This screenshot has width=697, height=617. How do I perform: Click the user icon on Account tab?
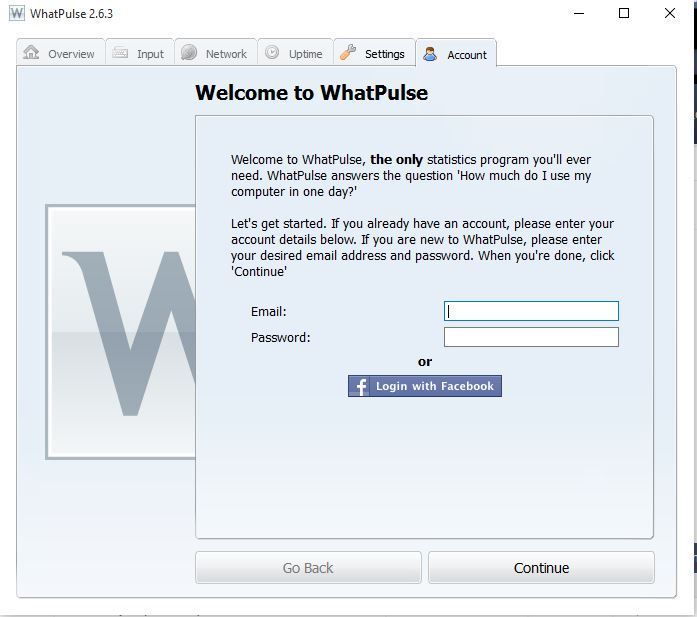pos(430,54)
